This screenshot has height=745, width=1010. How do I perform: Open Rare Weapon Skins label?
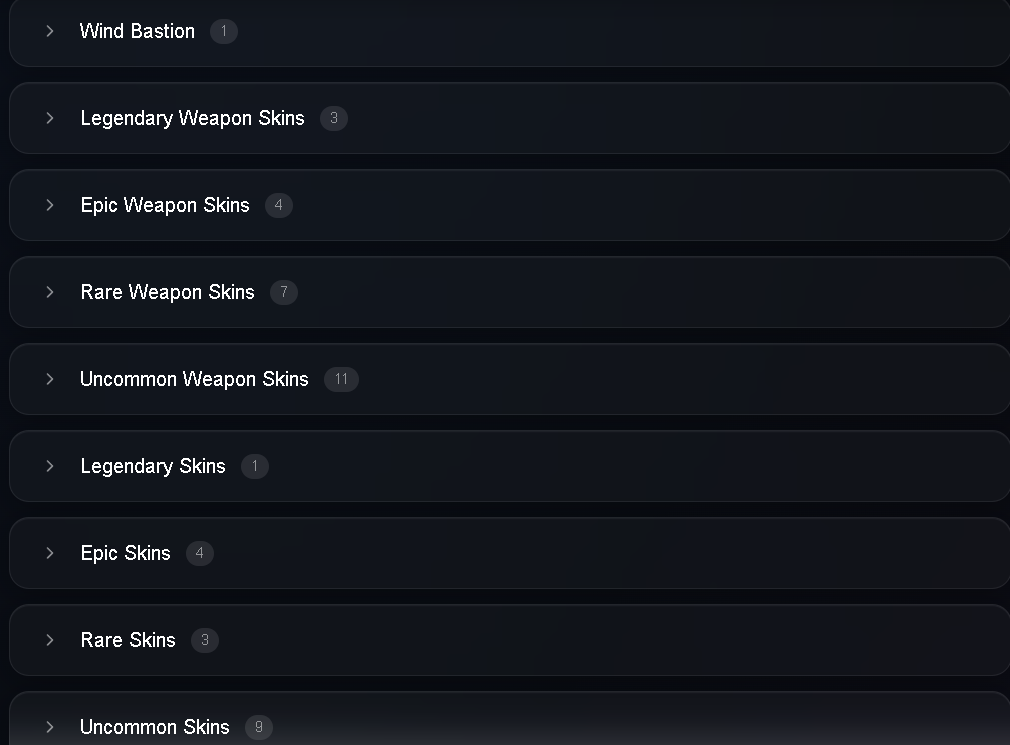pos(167,292)
